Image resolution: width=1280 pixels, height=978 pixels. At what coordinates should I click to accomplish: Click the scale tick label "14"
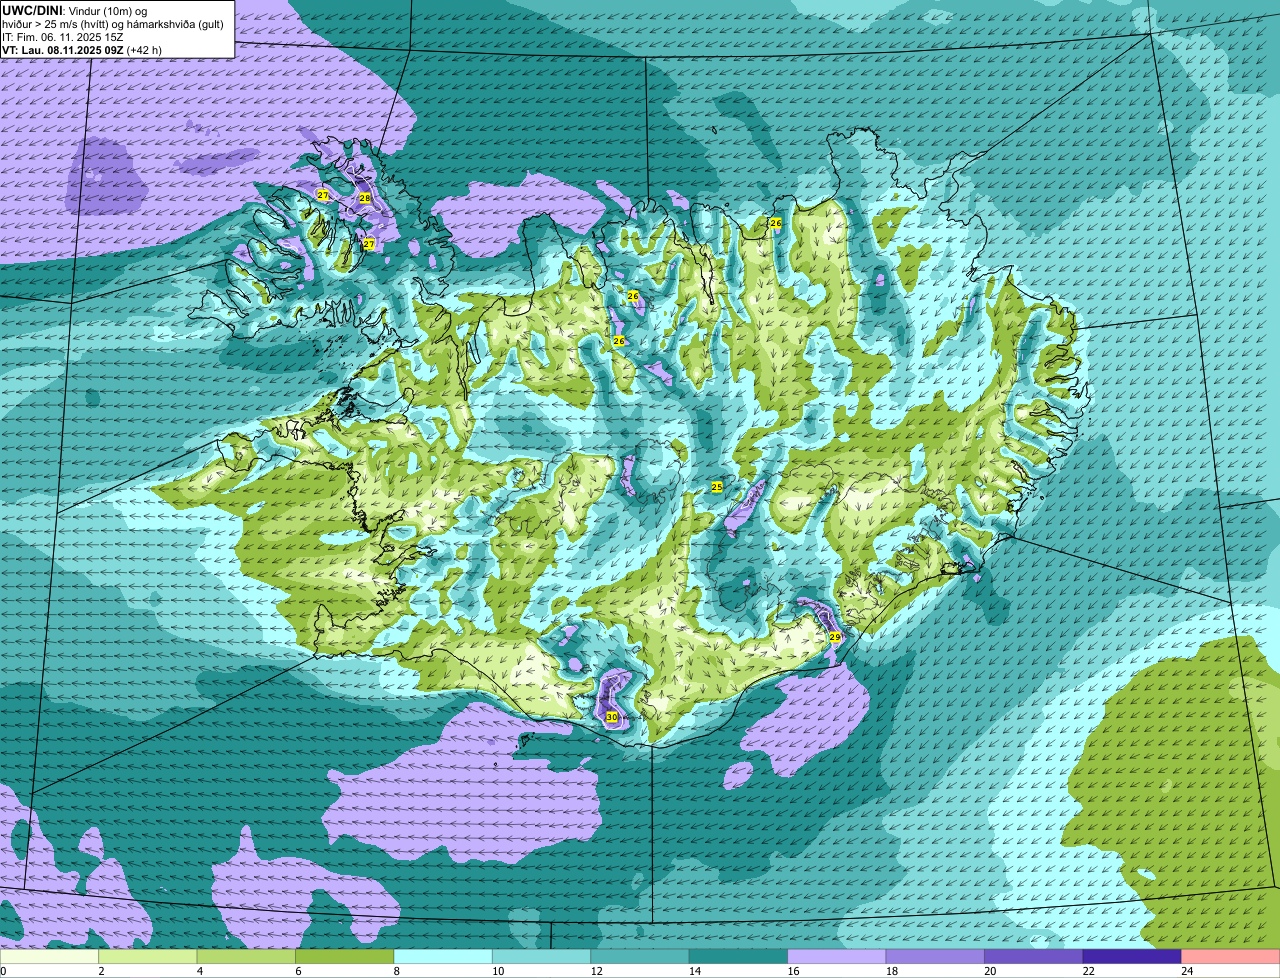click(695, 970)
